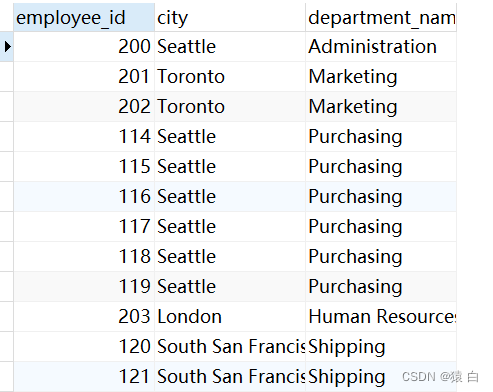Click Seattle cell in row 119

[x=230, y=287]
